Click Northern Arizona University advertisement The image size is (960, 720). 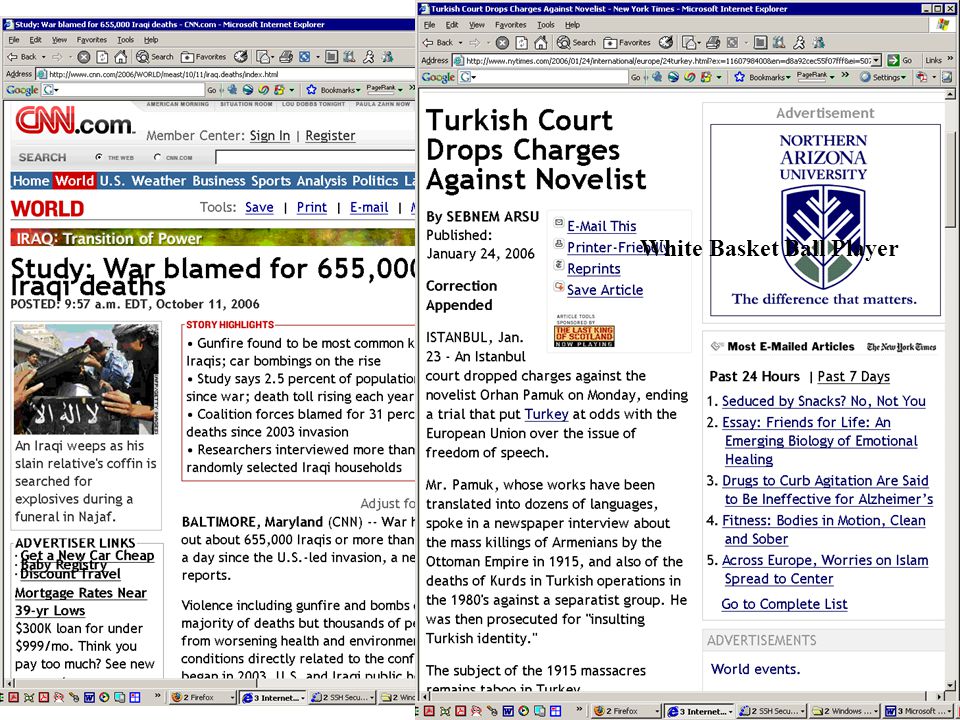tap(825, 220)
